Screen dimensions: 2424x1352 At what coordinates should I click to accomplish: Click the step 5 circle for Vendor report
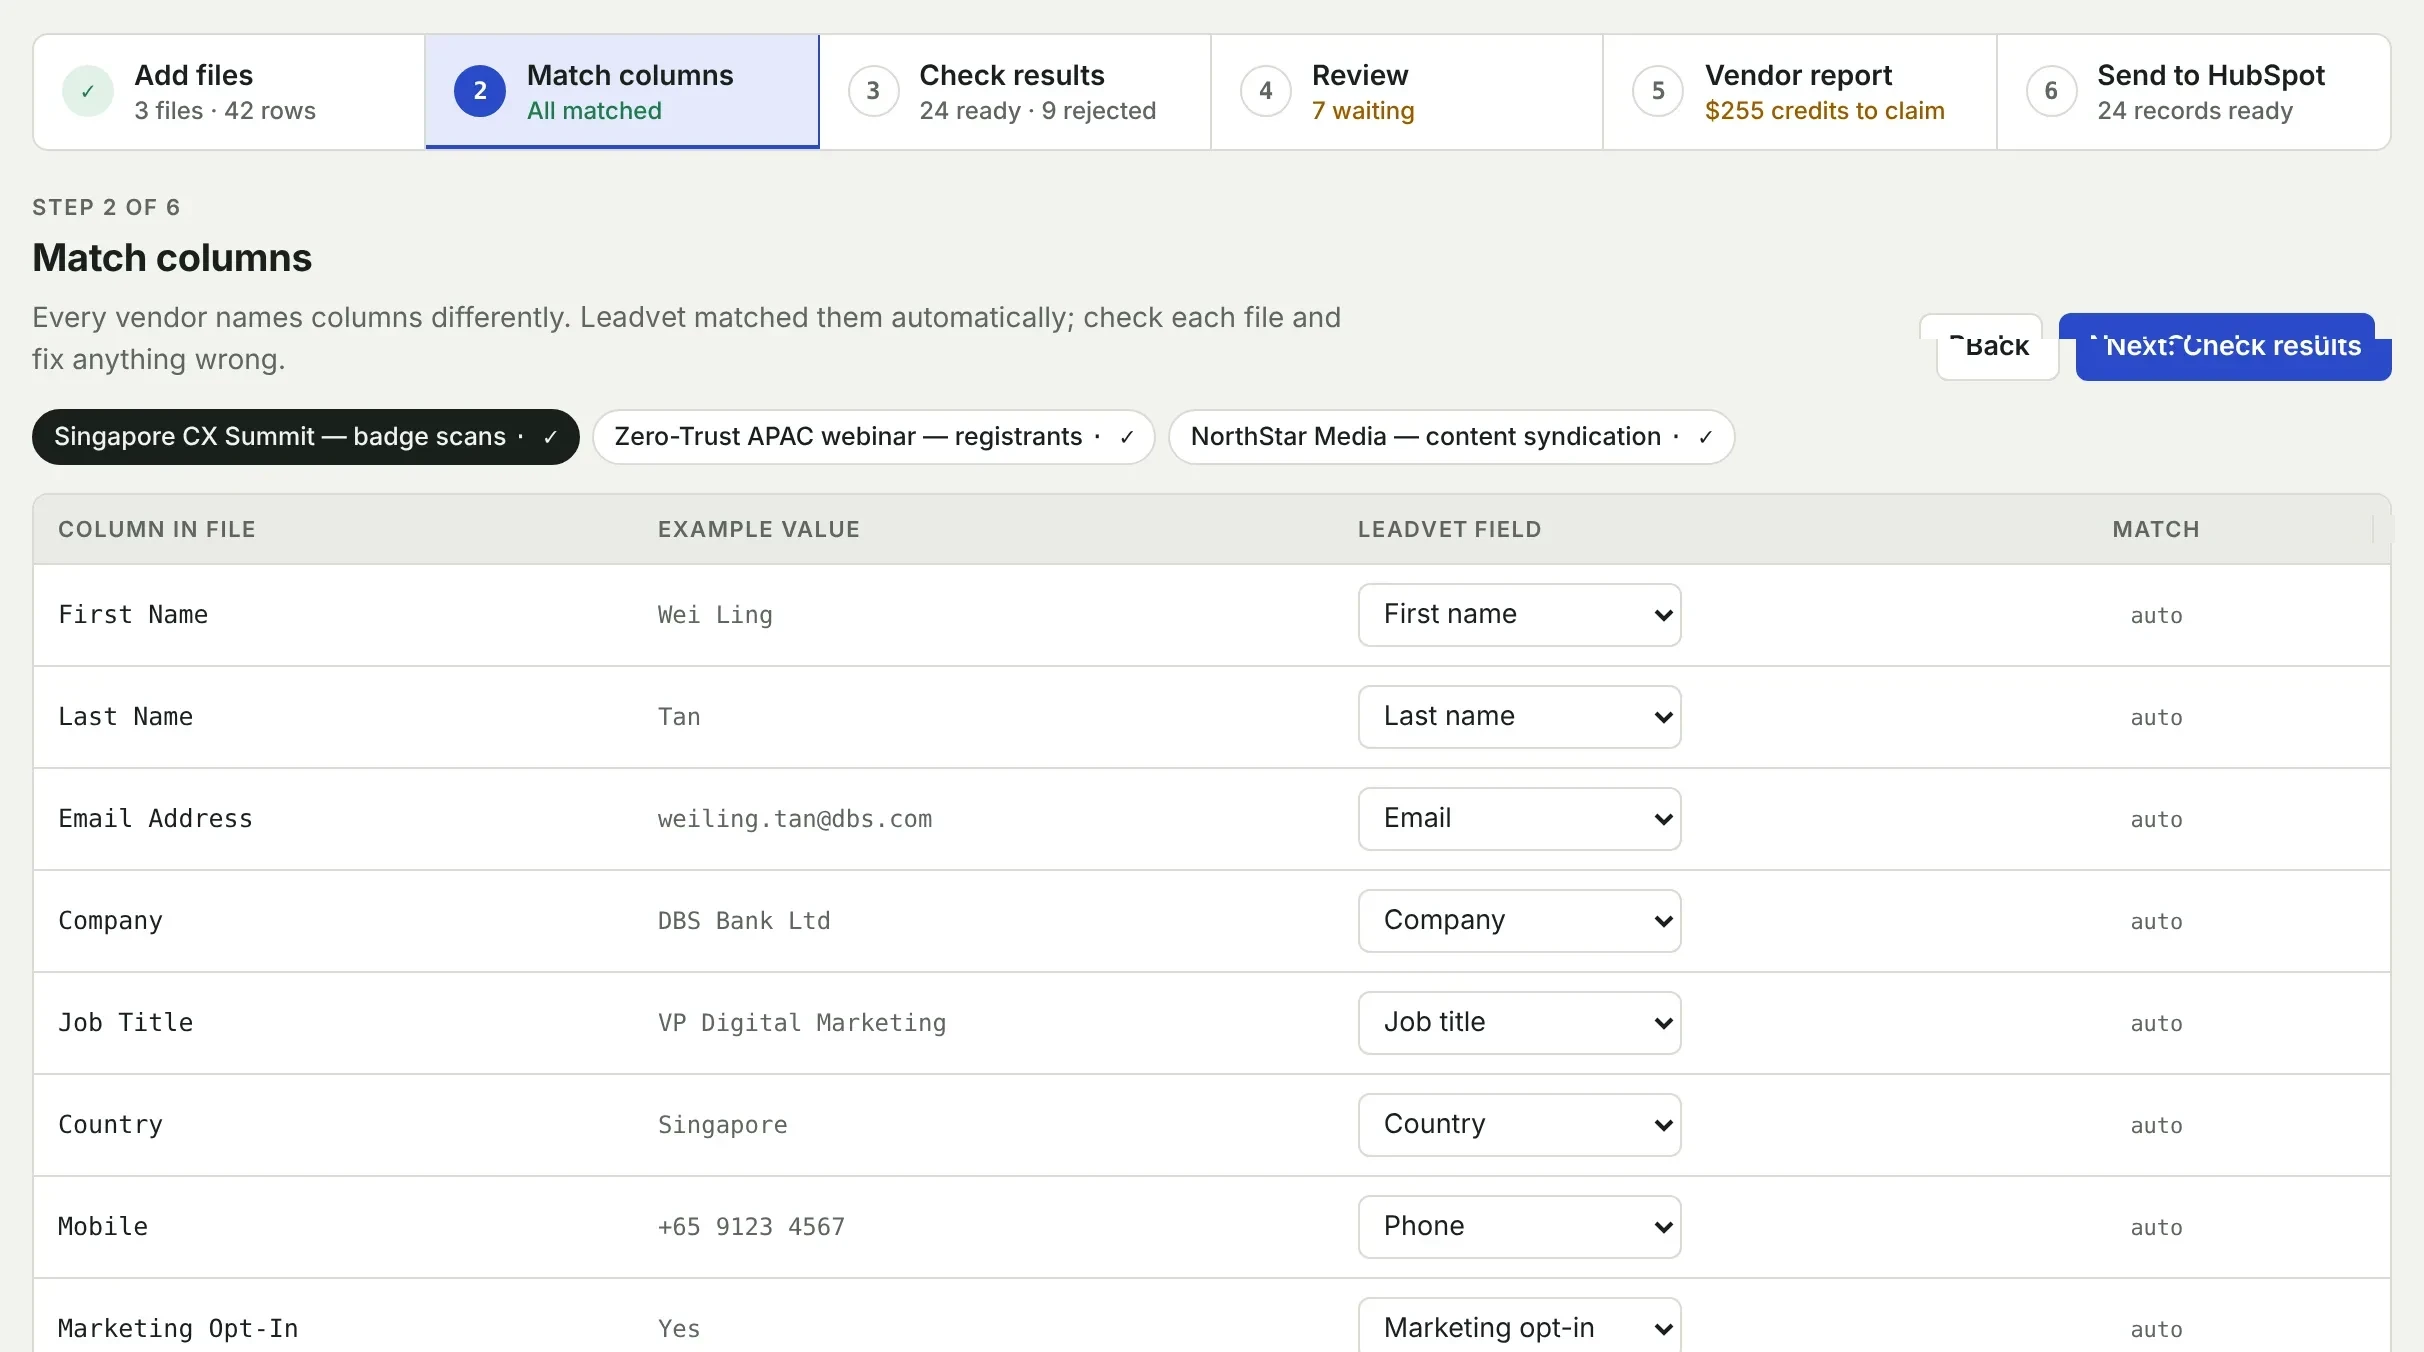coord(1658,91)
